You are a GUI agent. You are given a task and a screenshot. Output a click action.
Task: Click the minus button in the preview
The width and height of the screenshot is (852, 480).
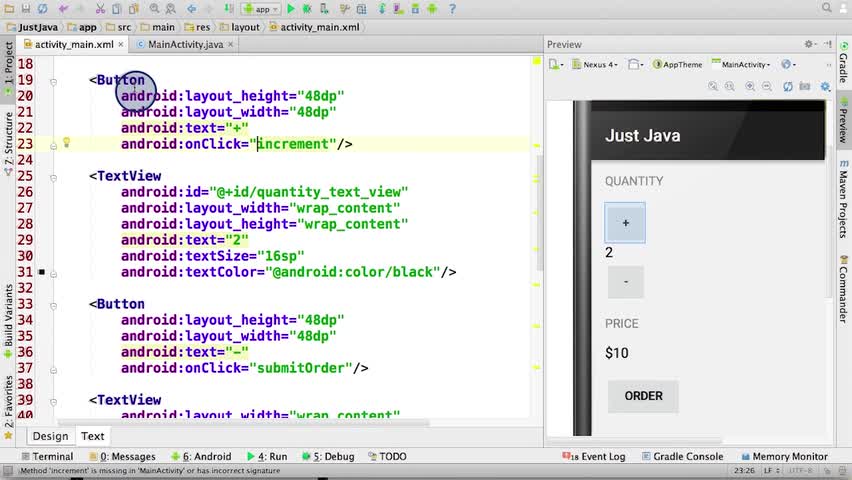(625, 282)
